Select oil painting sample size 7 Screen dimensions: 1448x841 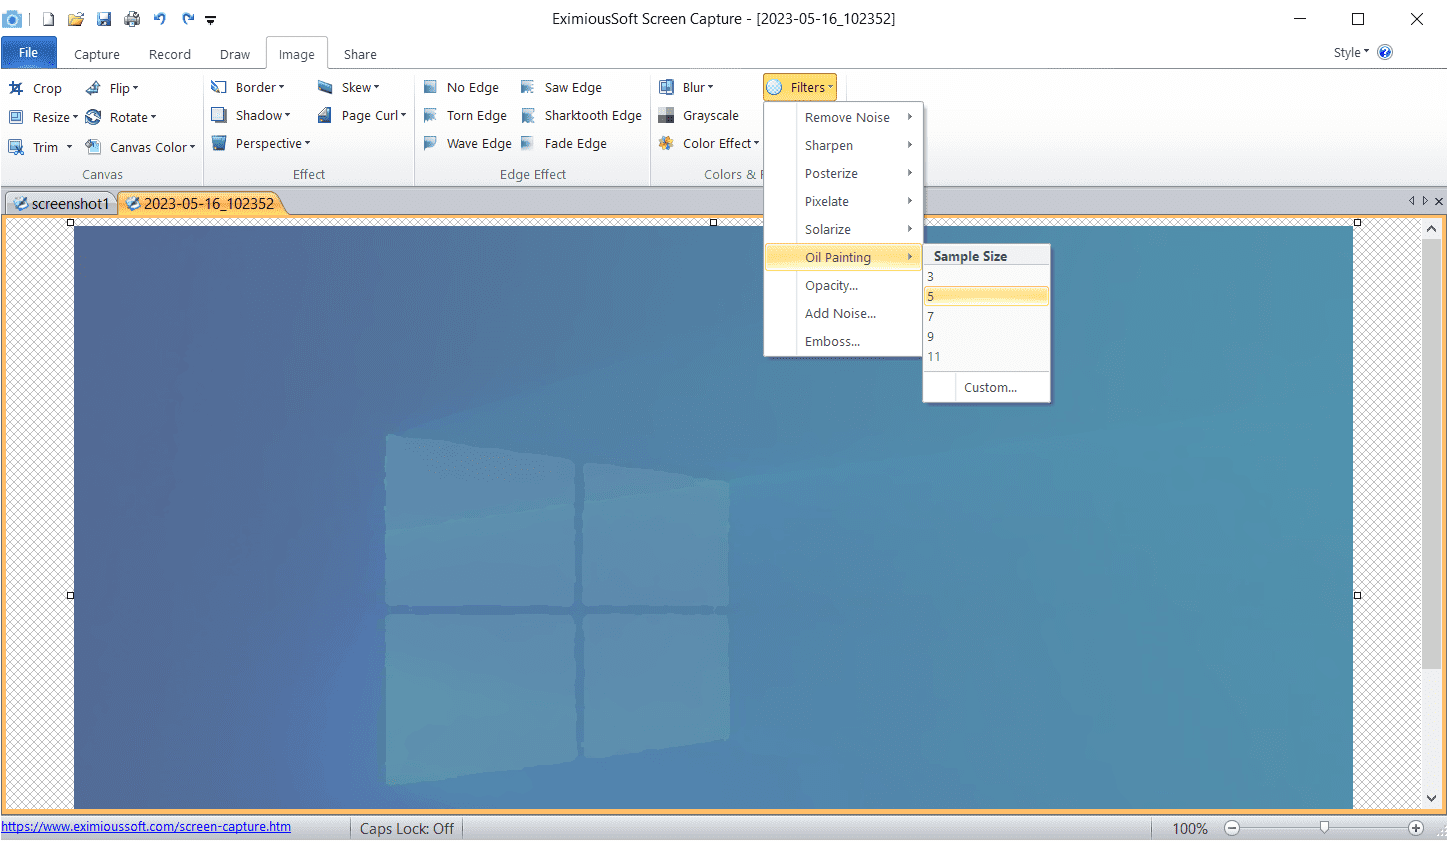coord(986,316)
